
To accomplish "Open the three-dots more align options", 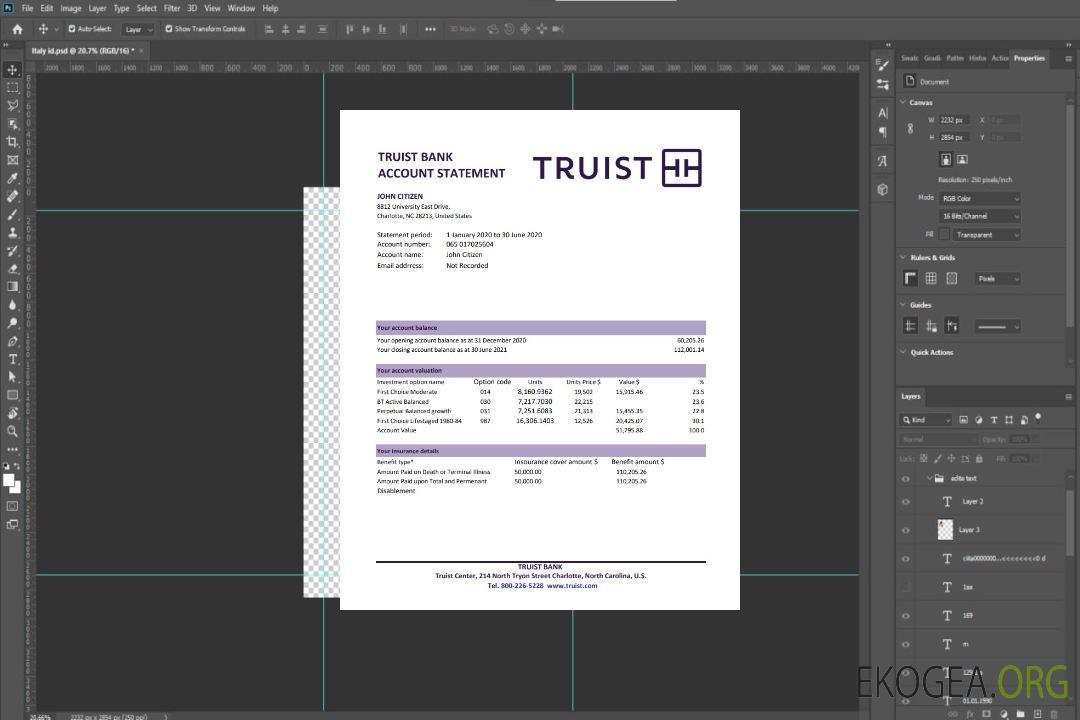I will tap(430, 29).
